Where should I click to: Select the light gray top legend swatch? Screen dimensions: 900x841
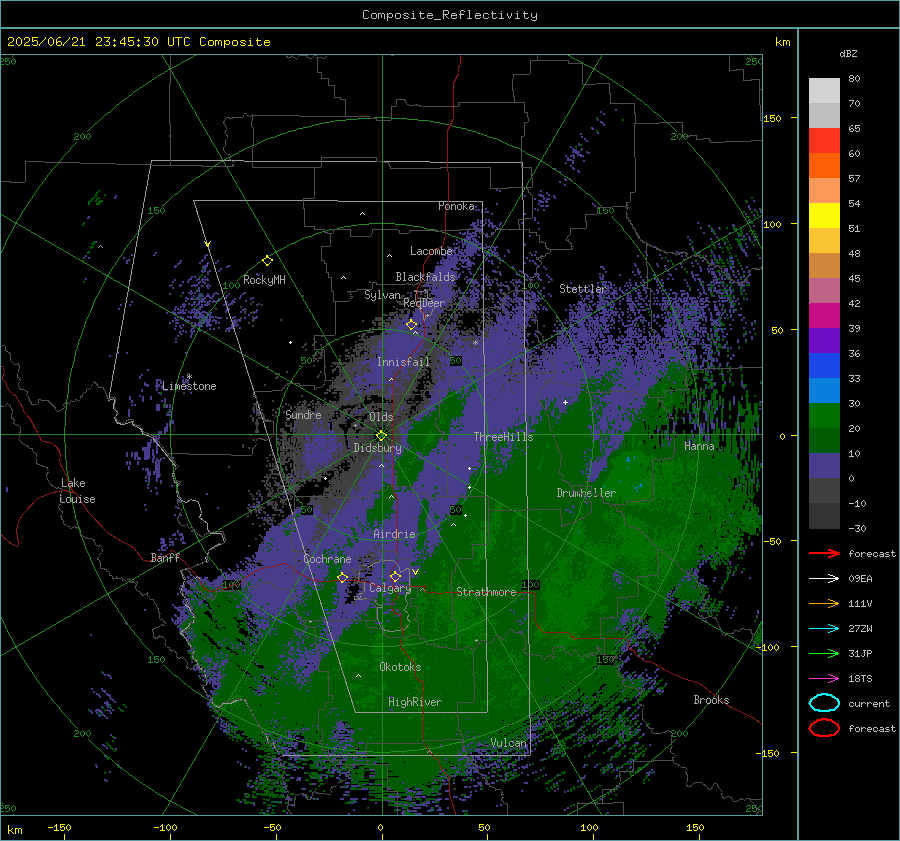[x=824, y=91]
